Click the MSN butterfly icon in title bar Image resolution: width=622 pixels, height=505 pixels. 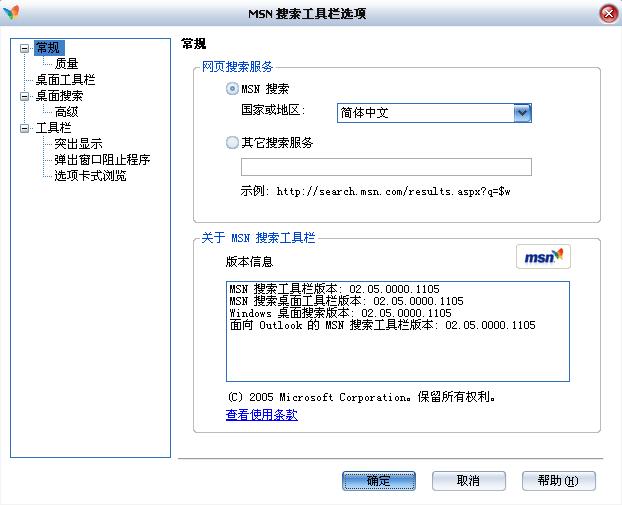click(12, 13)
